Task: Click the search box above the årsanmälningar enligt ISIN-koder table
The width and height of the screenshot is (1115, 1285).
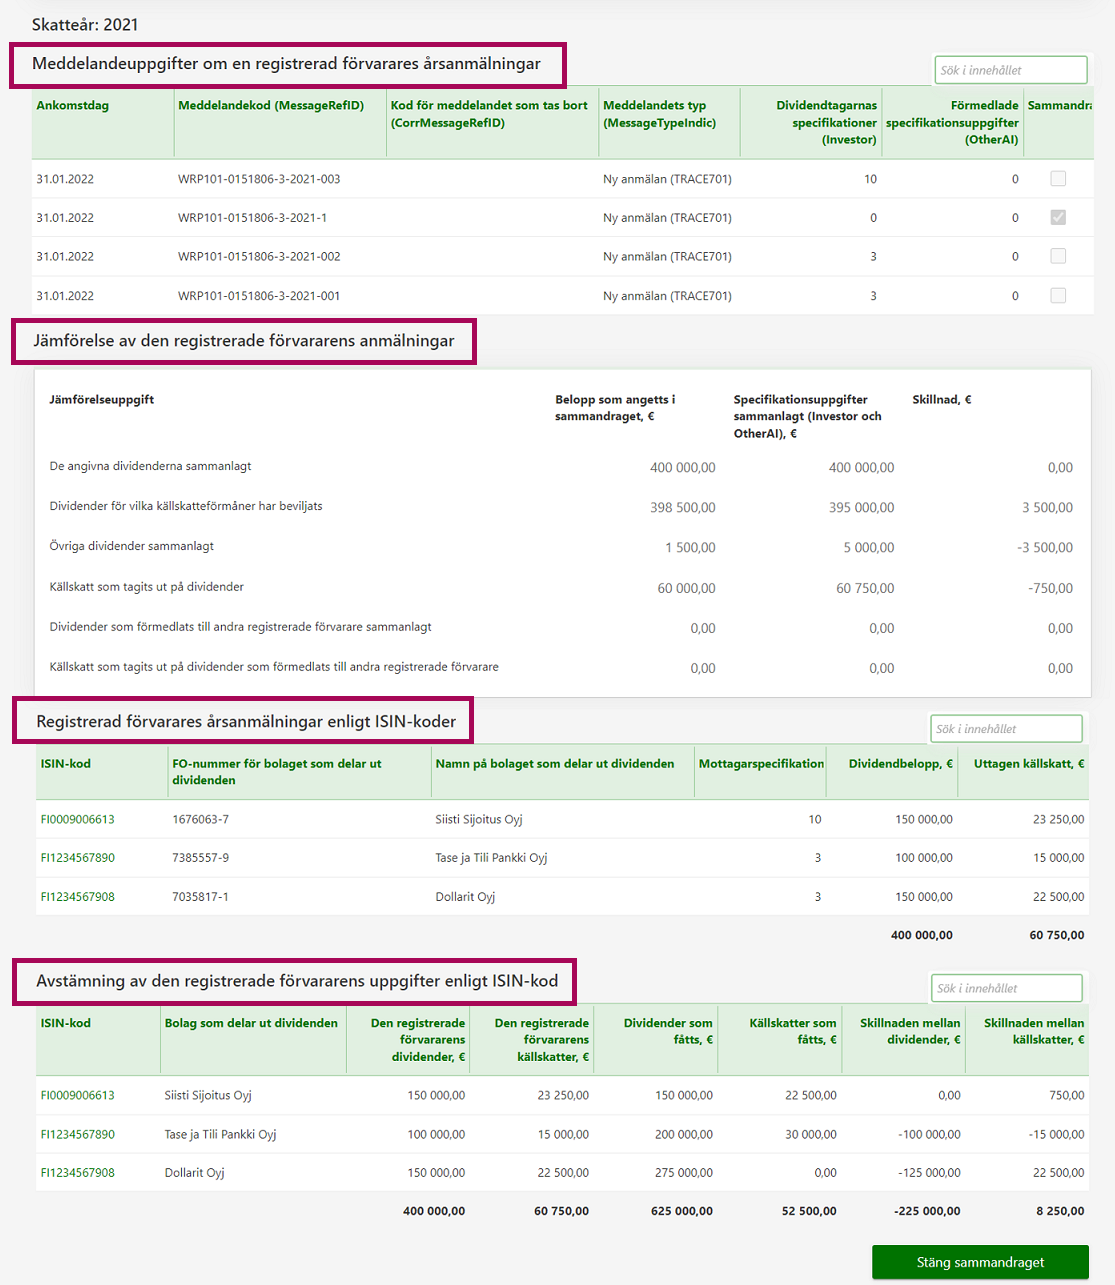Action: (x=1006, y=729)
